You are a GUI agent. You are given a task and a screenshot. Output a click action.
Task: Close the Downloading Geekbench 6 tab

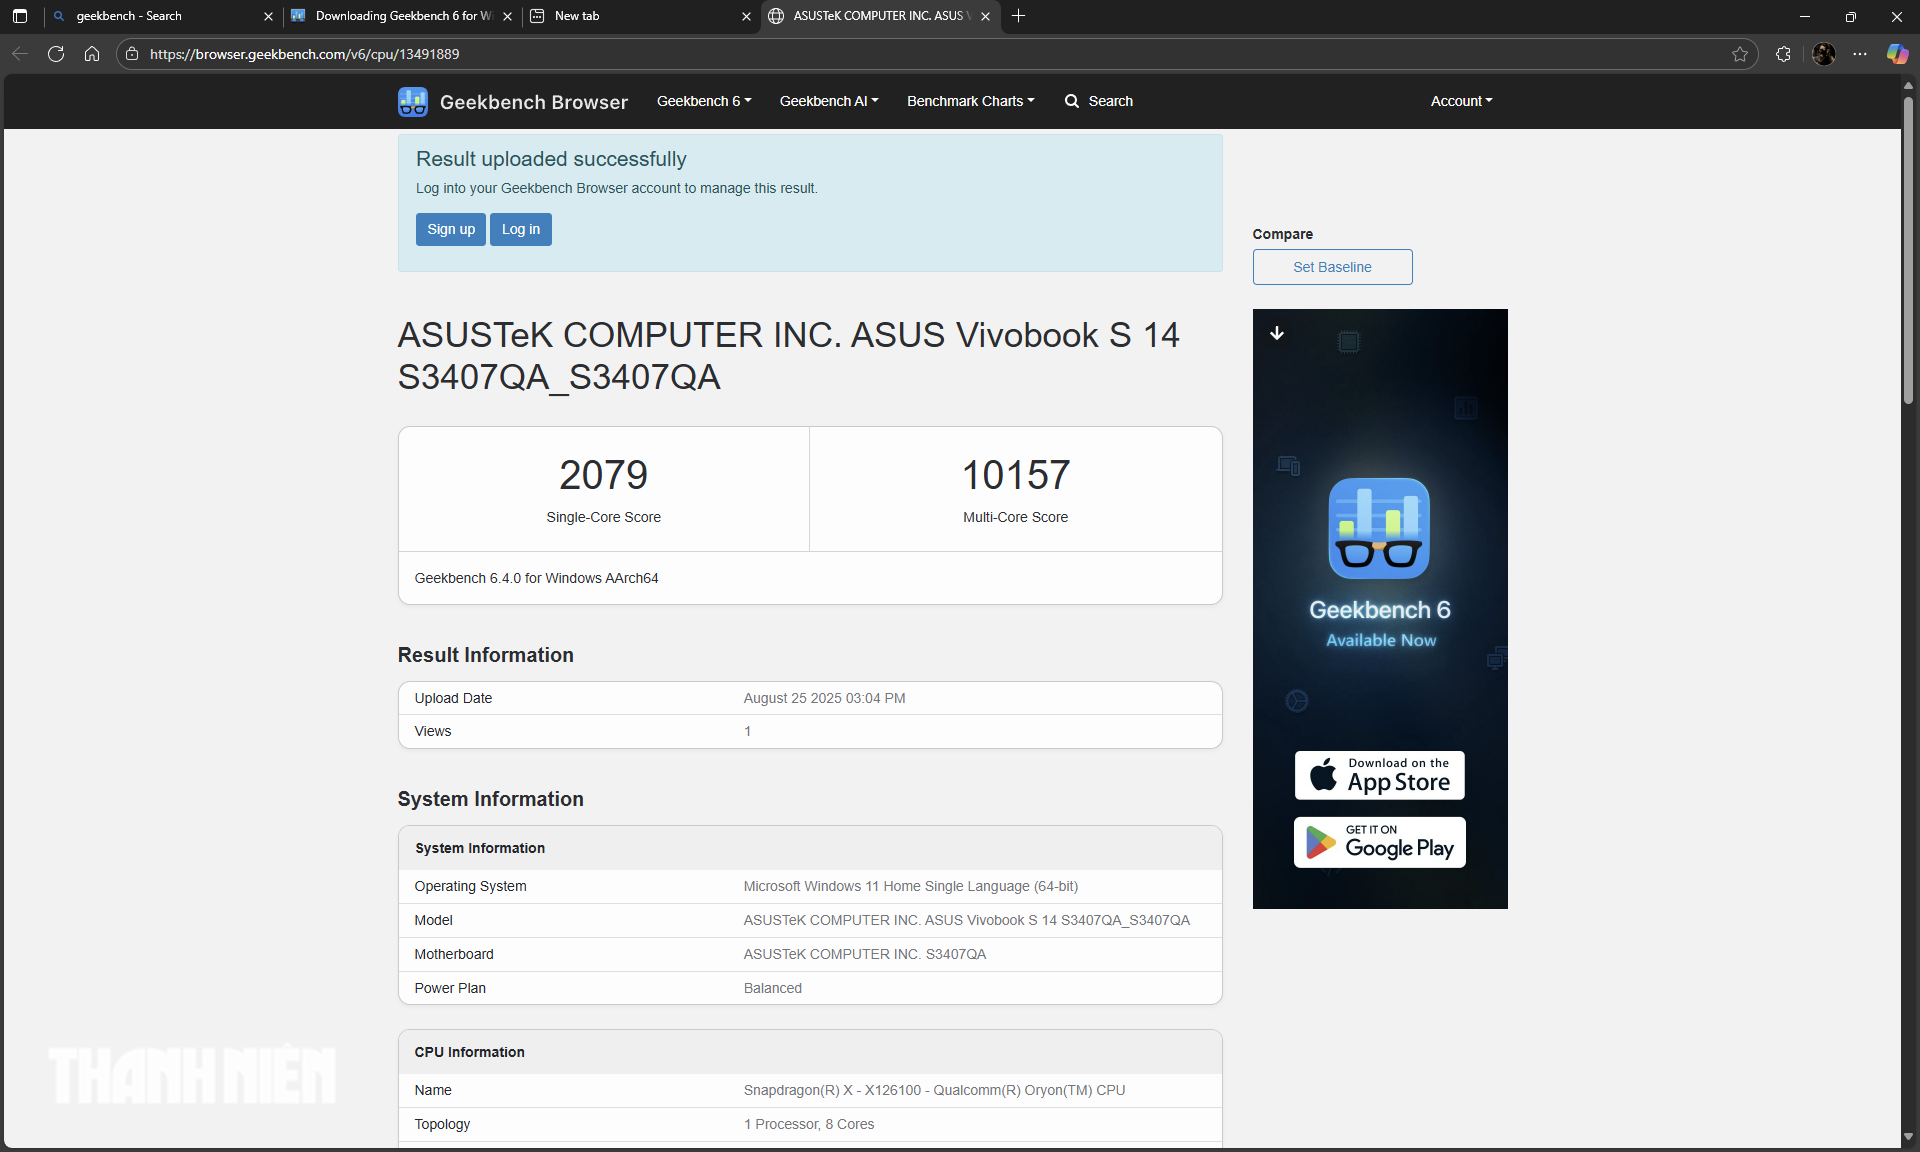click(507, 16)
